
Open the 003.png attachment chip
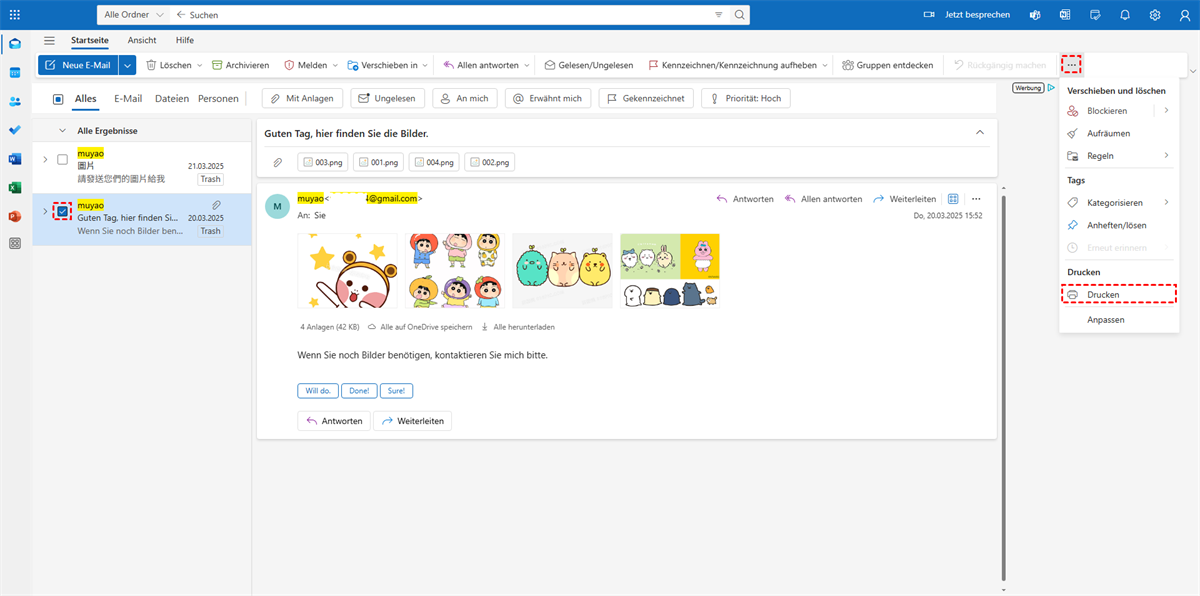(x=323, y=162)
